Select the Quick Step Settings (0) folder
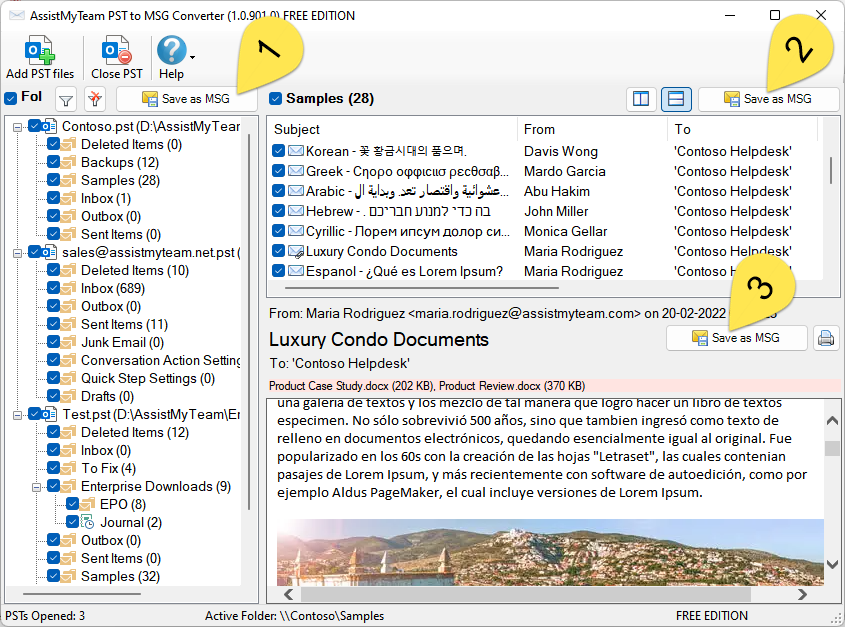The image size is (845, 627). coord(148,378)
